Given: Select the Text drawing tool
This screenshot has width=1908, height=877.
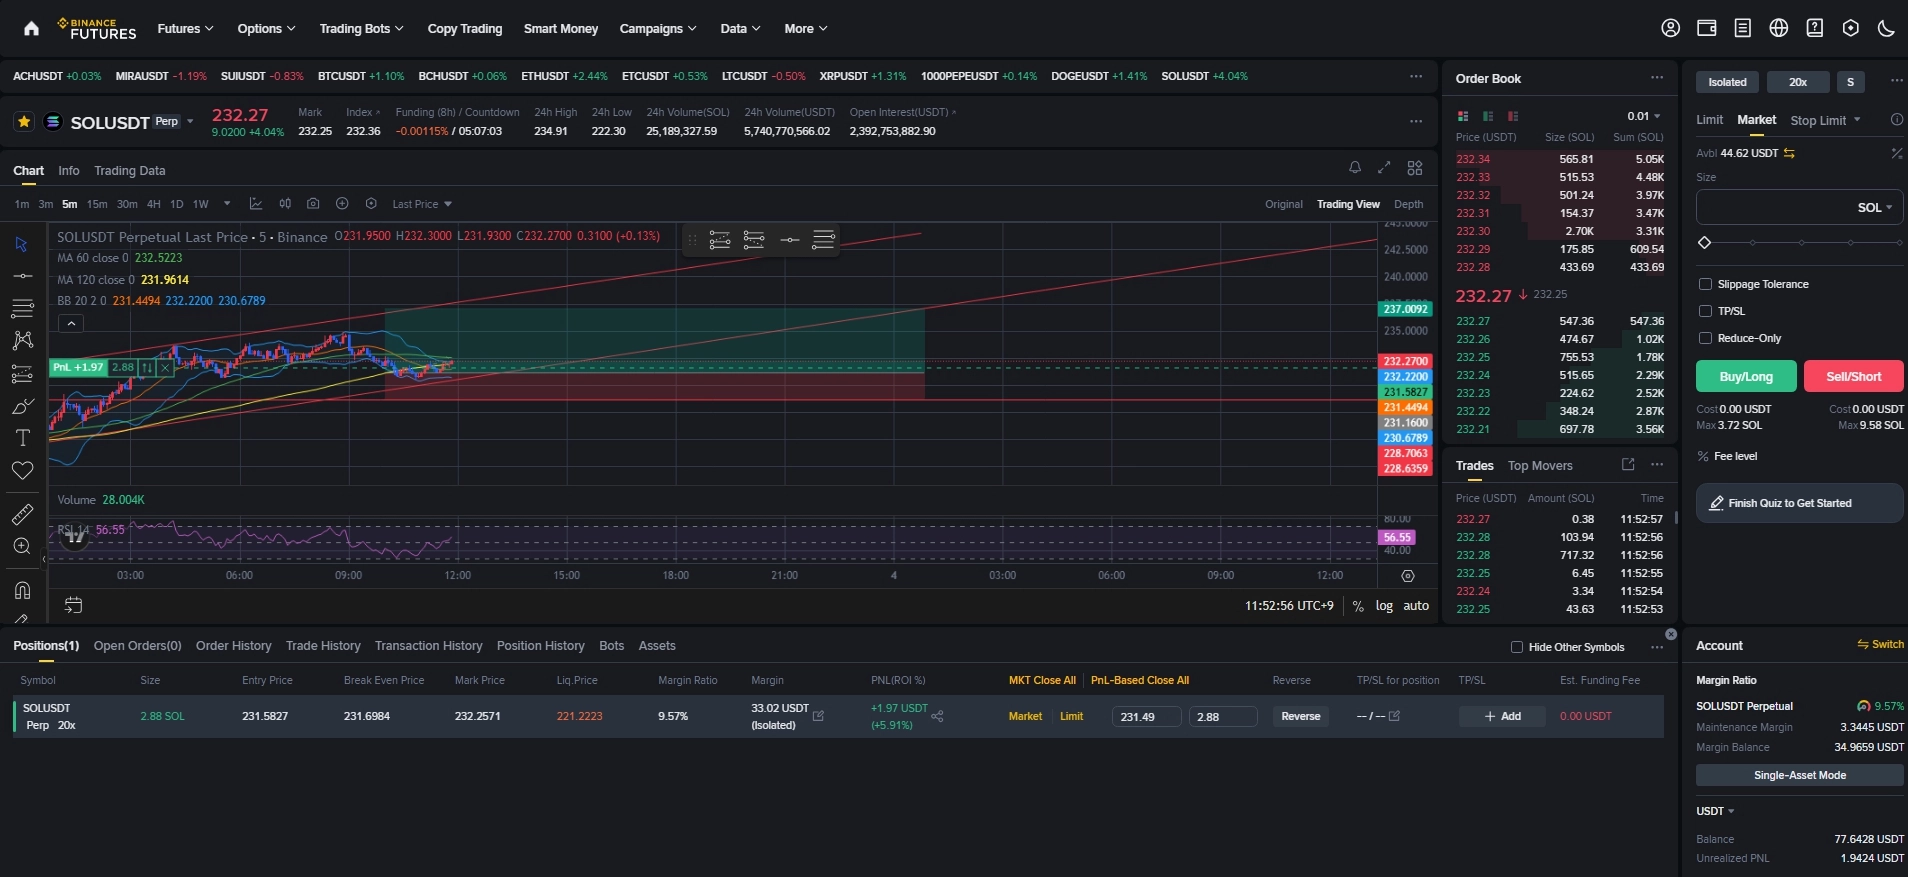Looking at the screenshot, I should point(22,438).
